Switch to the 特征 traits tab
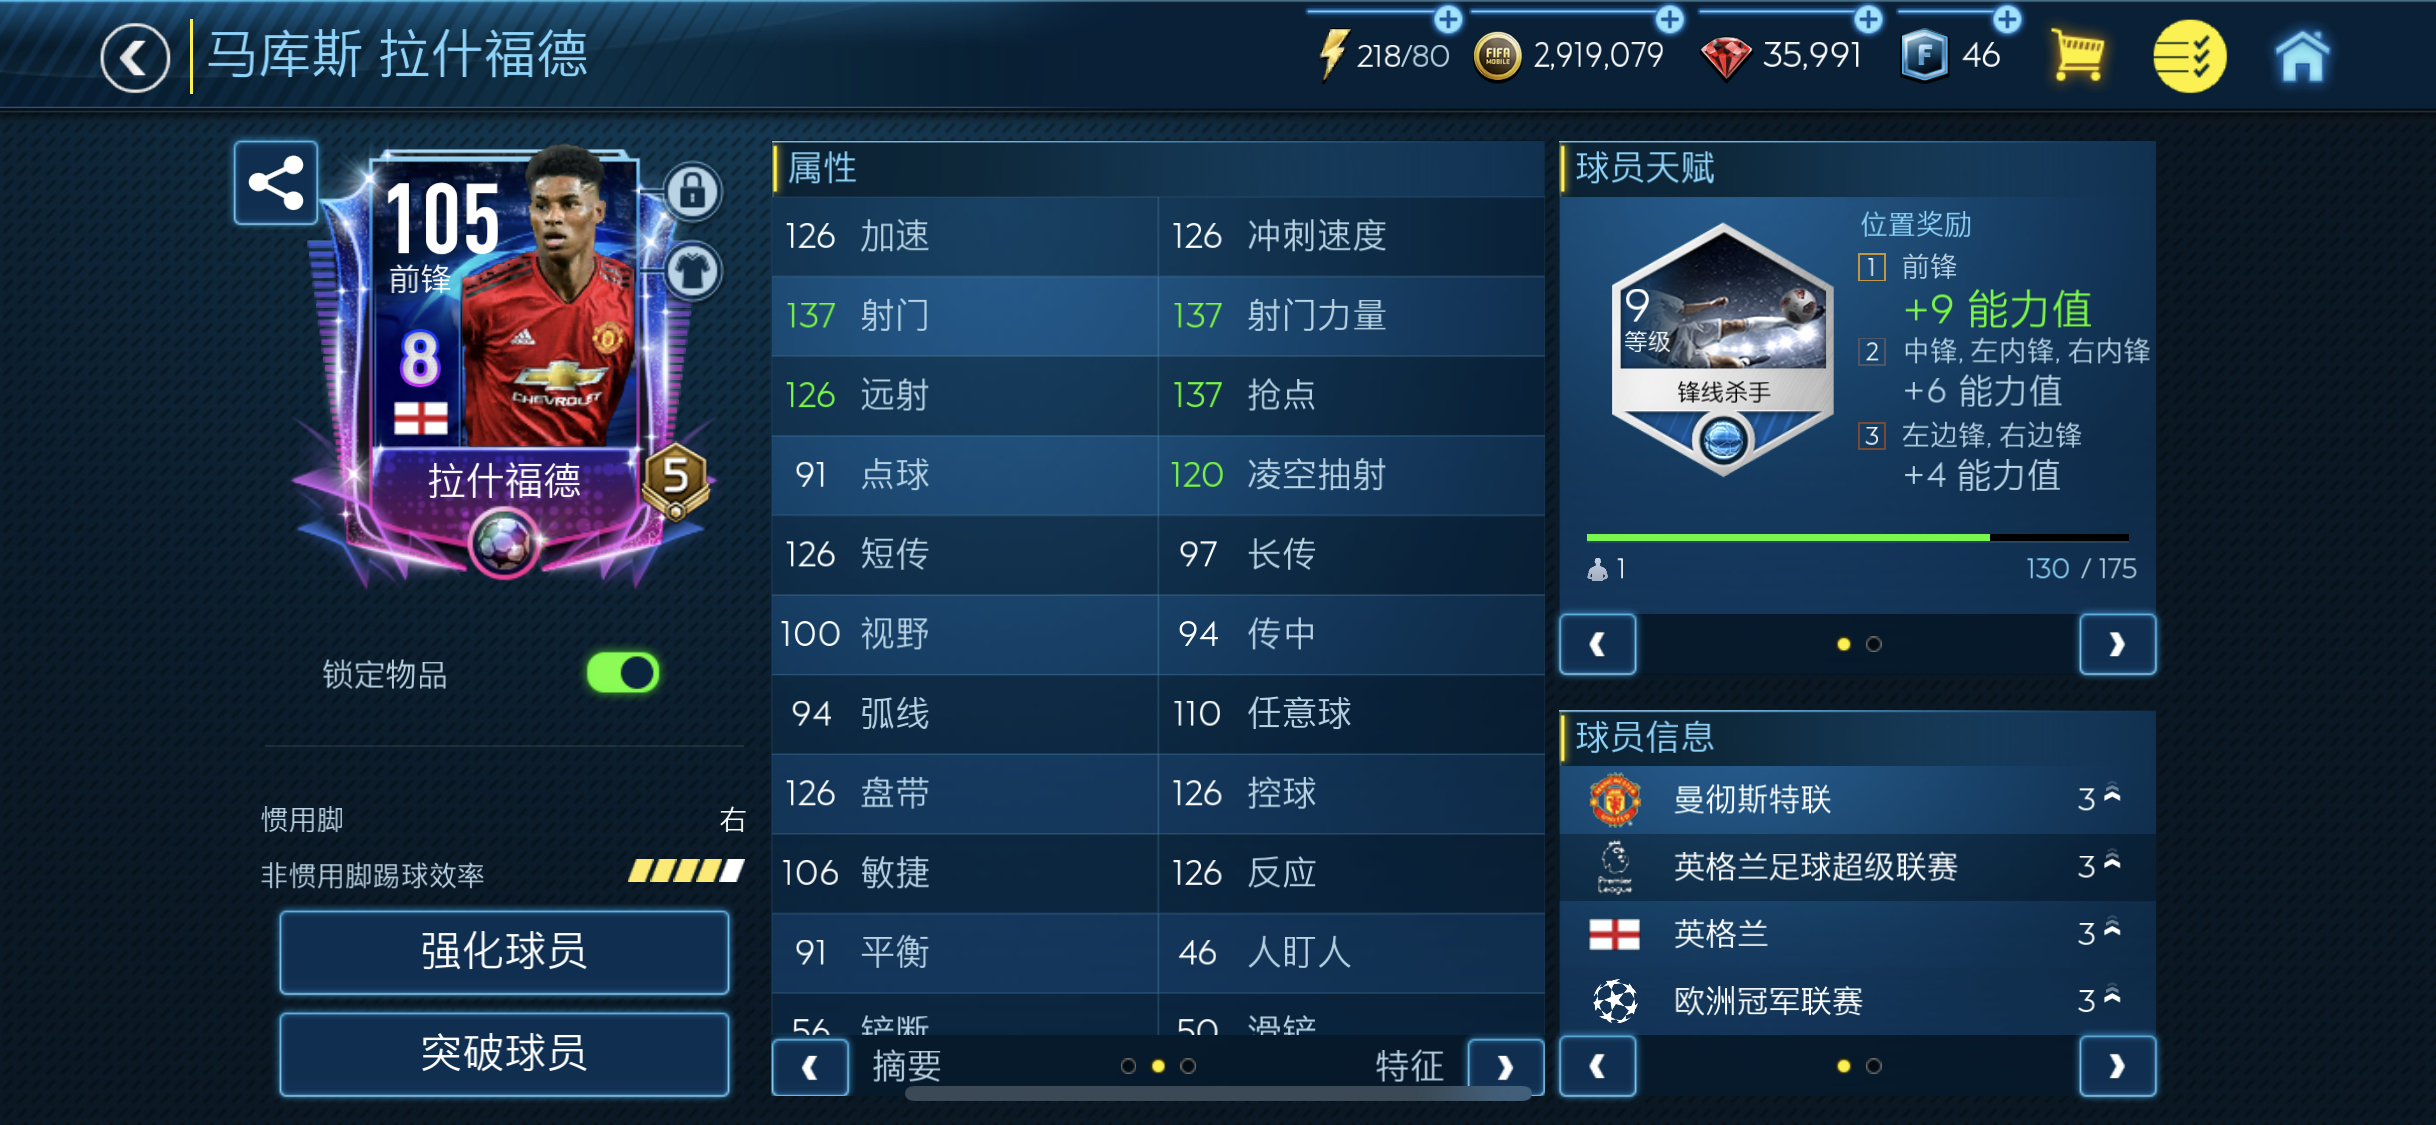The height and width of the screenshot is (1125, 2436). click(1409, 1066)
